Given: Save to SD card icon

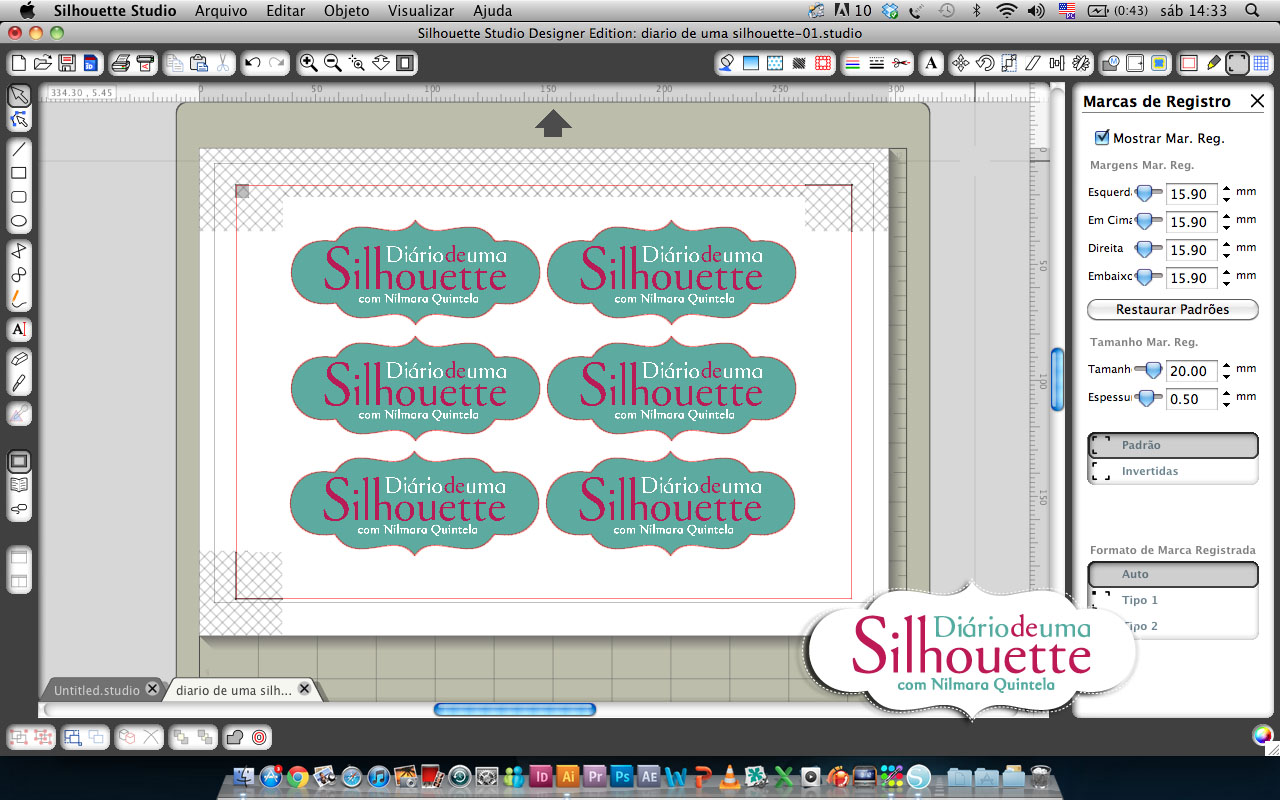Looking at the screenshot, I should 91,63.
